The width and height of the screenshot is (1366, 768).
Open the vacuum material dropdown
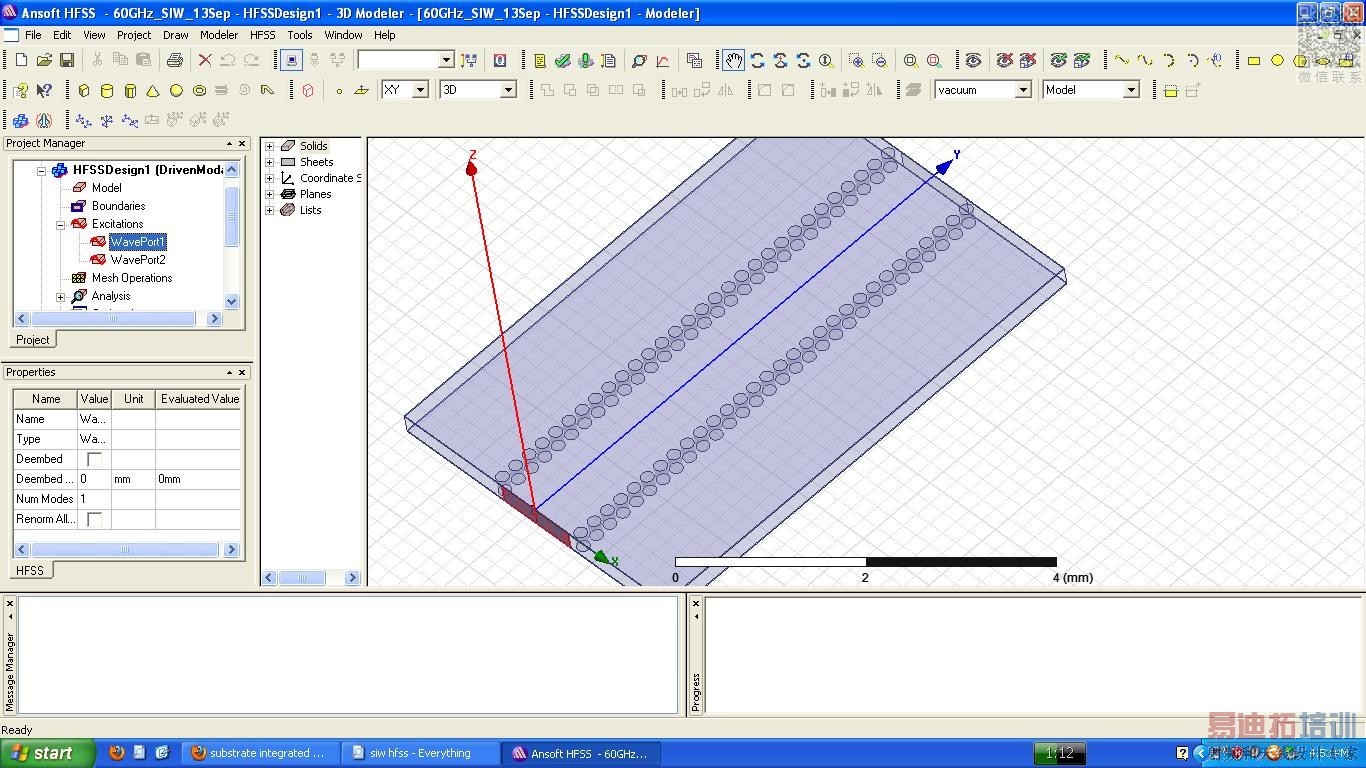[1023, 90]
